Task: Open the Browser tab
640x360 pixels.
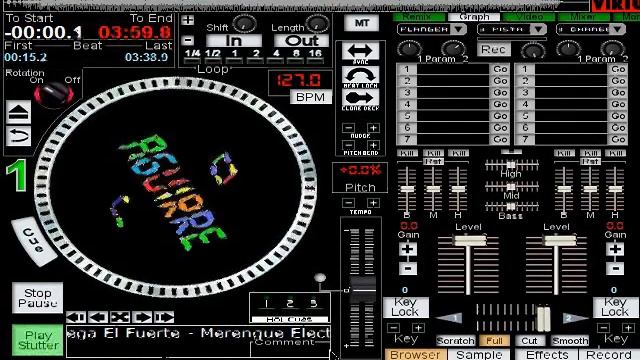Action: [415, 355]
